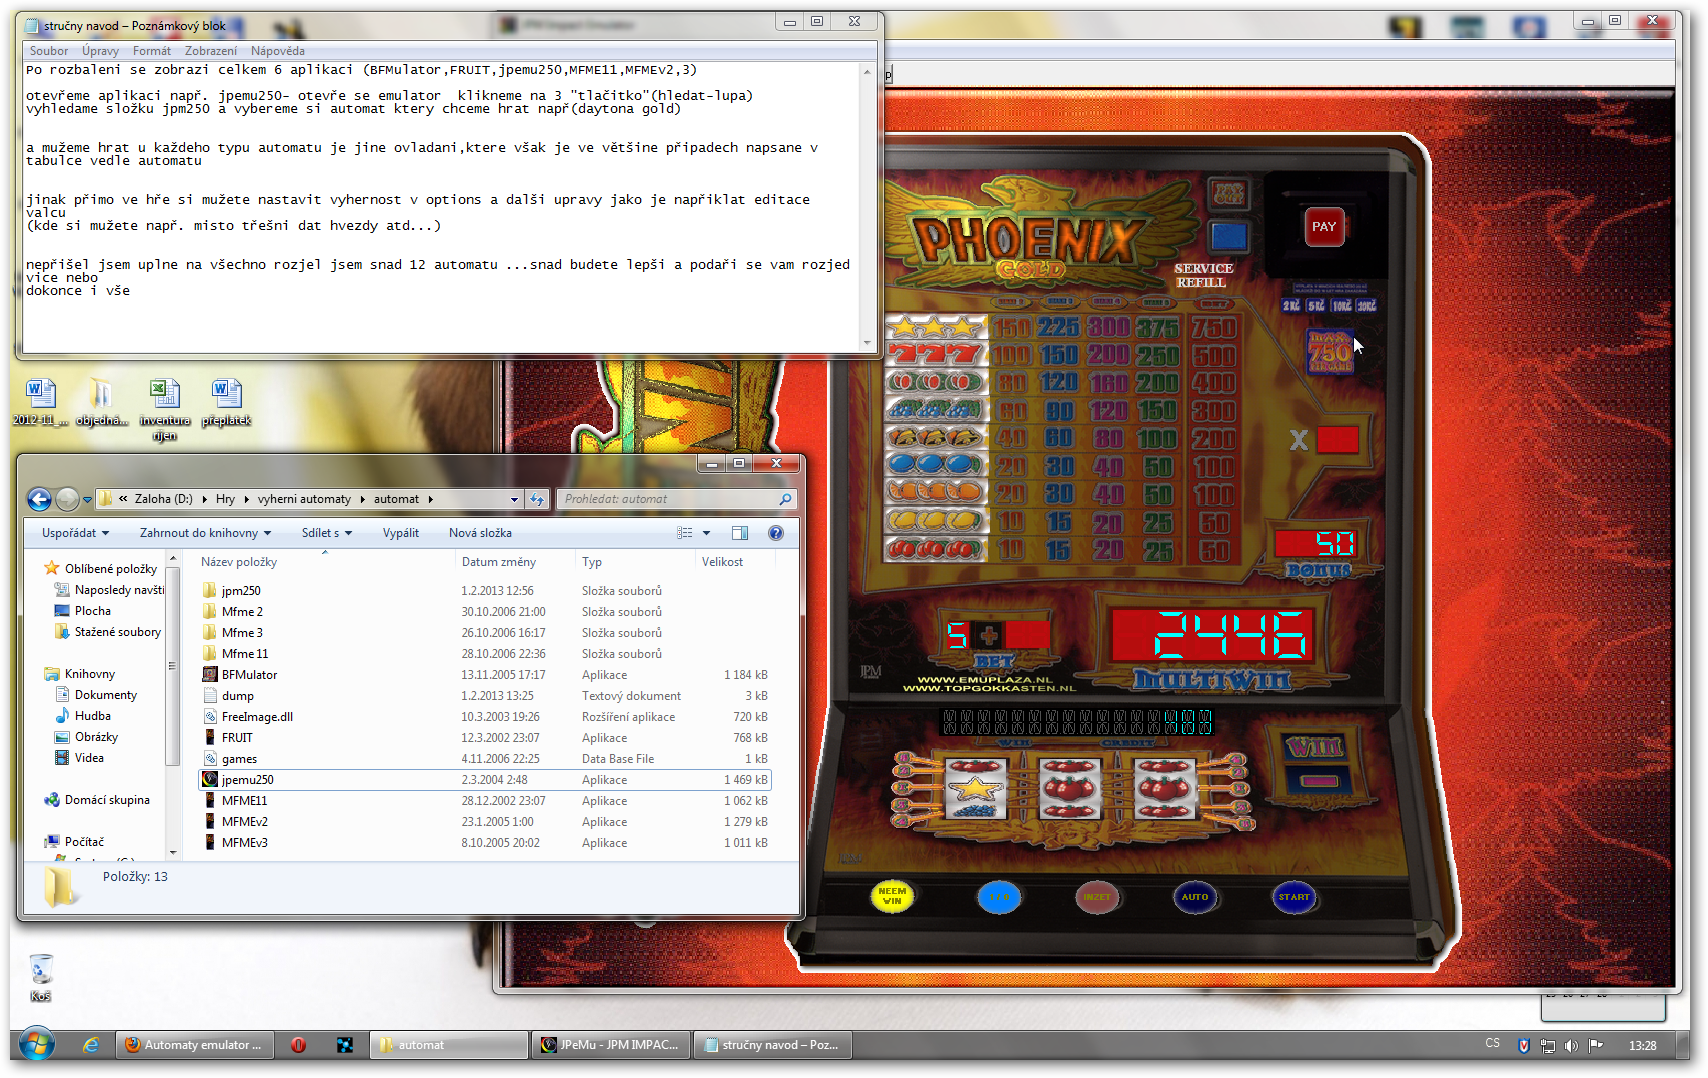This screenshot has height=1078, width=1708.
Task: Toggle the light-blue 1/0 slot button
Action: pos(999,897)
